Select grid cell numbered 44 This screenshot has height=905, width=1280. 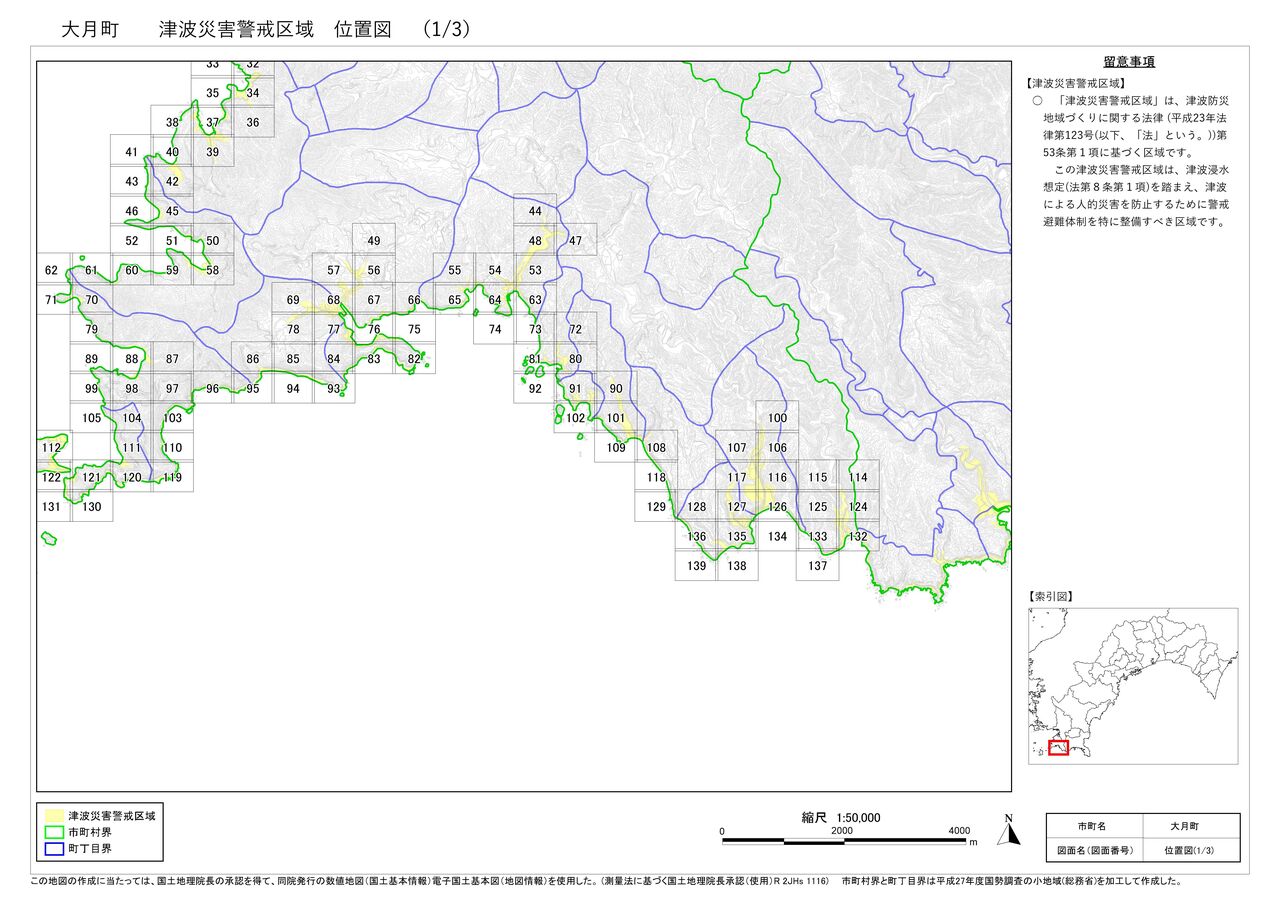pos(535,211)
